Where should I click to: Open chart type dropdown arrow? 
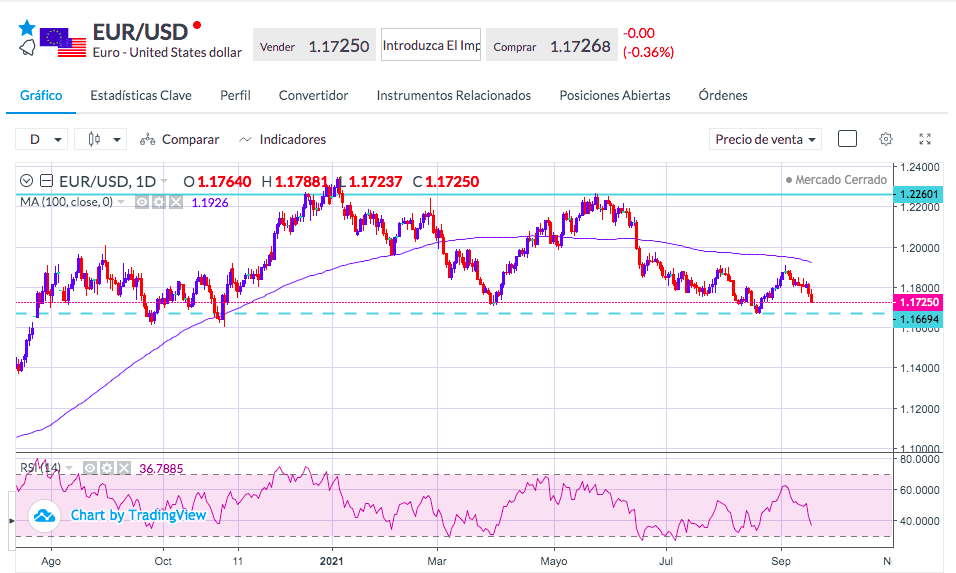pyautogui.click(x=116, y=140)
